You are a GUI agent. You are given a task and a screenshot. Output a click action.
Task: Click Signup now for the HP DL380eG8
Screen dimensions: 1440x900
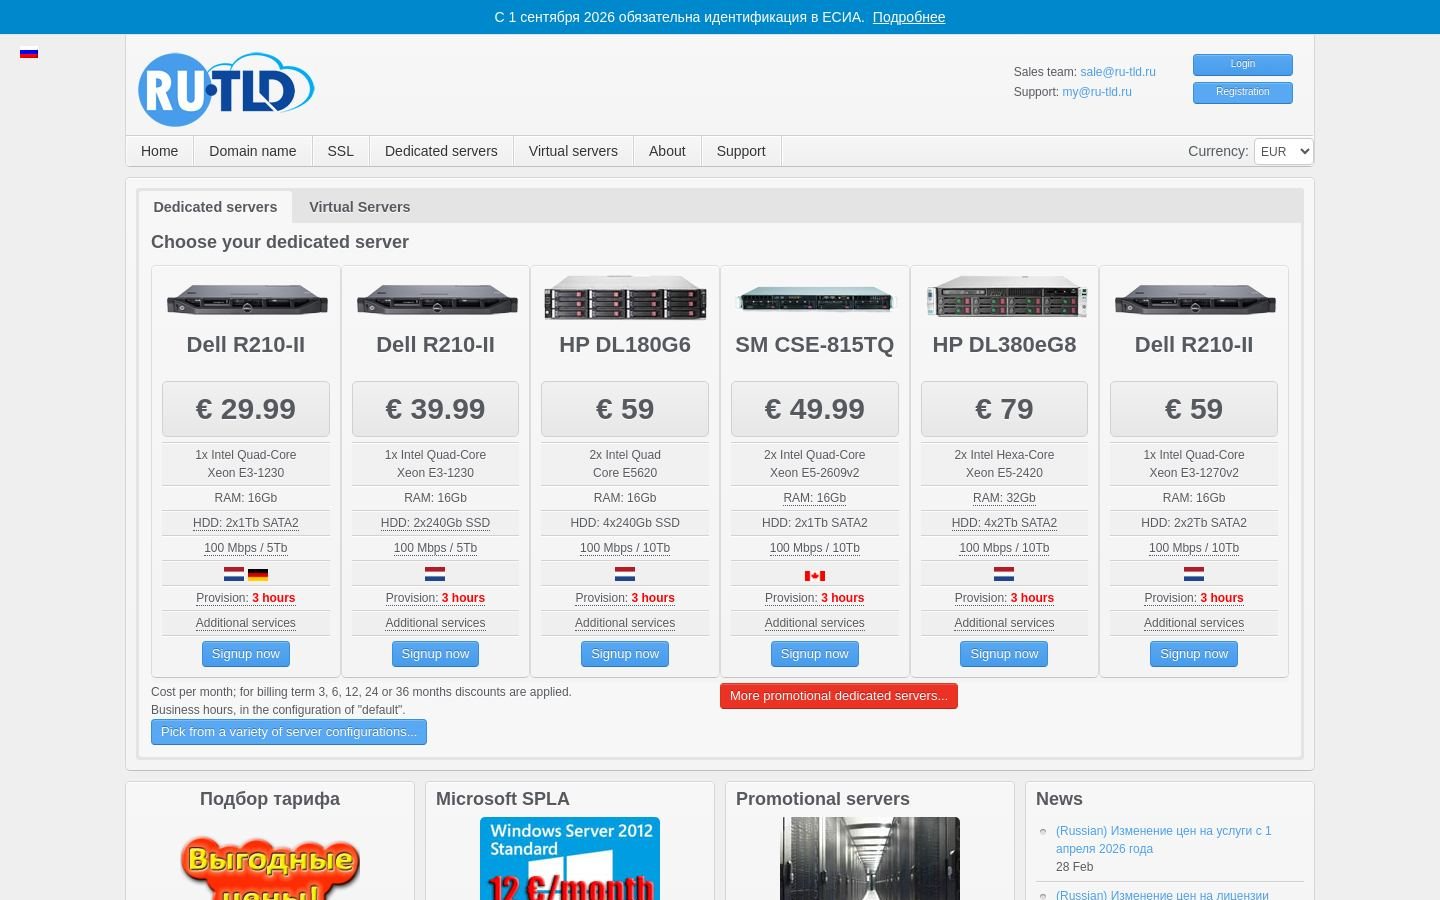tap(1004, 654)
